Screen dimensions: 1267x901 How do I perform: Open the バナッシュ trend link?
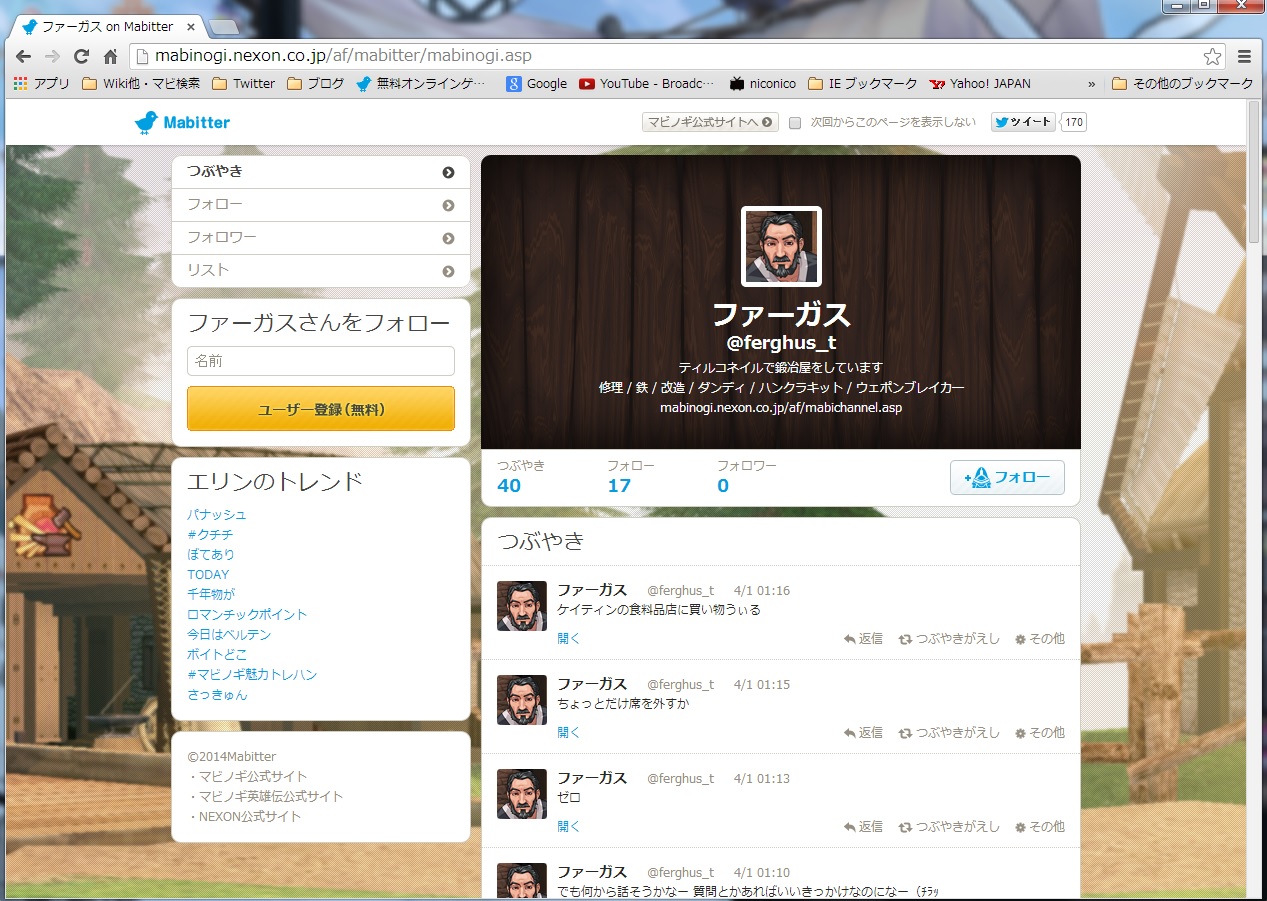click(x=217, y=514)
